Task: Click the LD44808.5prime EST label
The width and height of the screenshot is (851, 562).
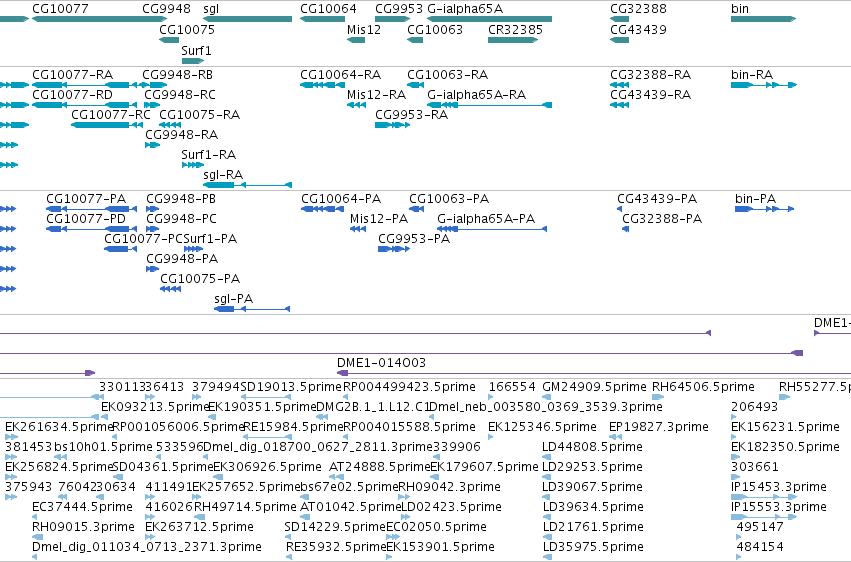Action: click(593, 447)
